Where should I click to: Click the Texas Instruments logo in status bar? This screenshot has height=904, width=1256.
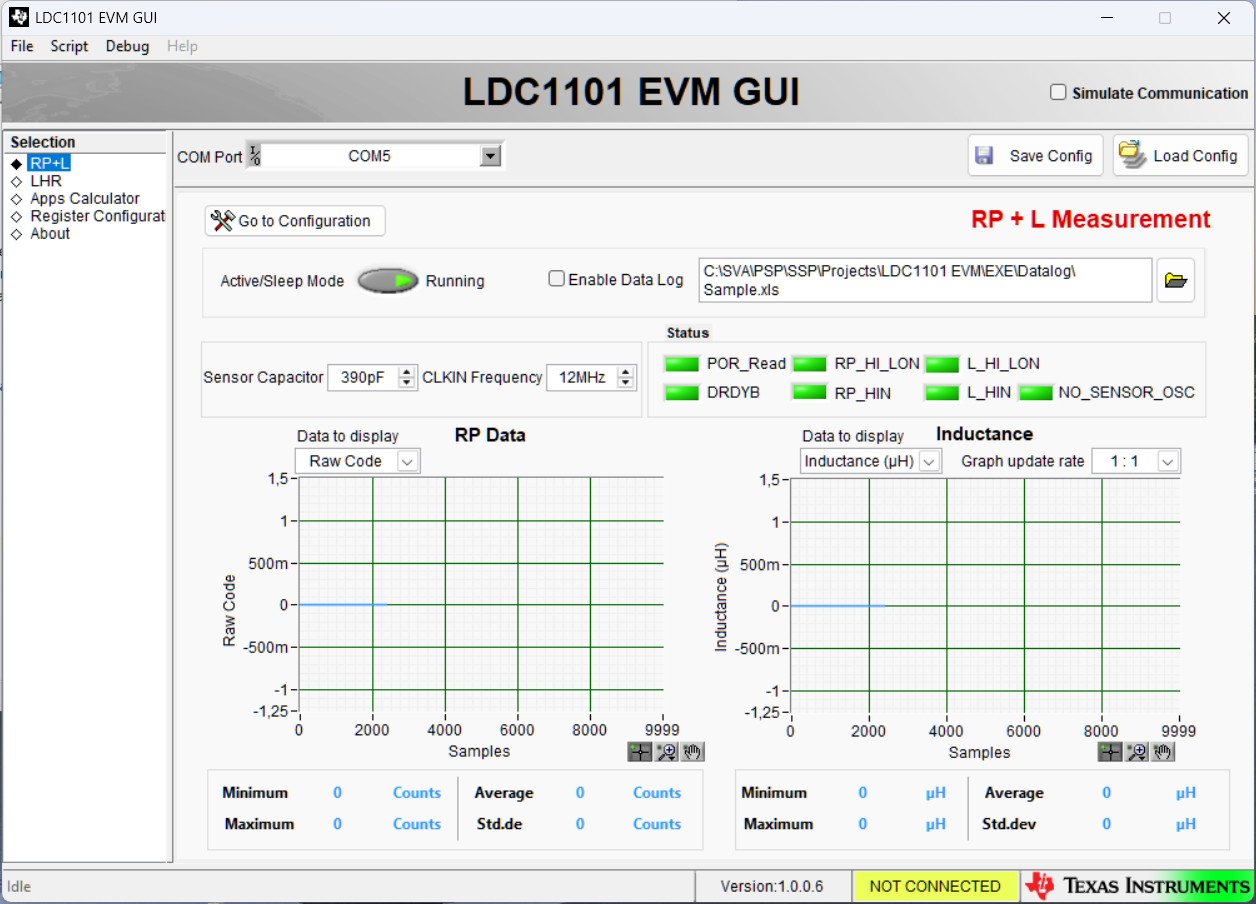coord(1138,886)
